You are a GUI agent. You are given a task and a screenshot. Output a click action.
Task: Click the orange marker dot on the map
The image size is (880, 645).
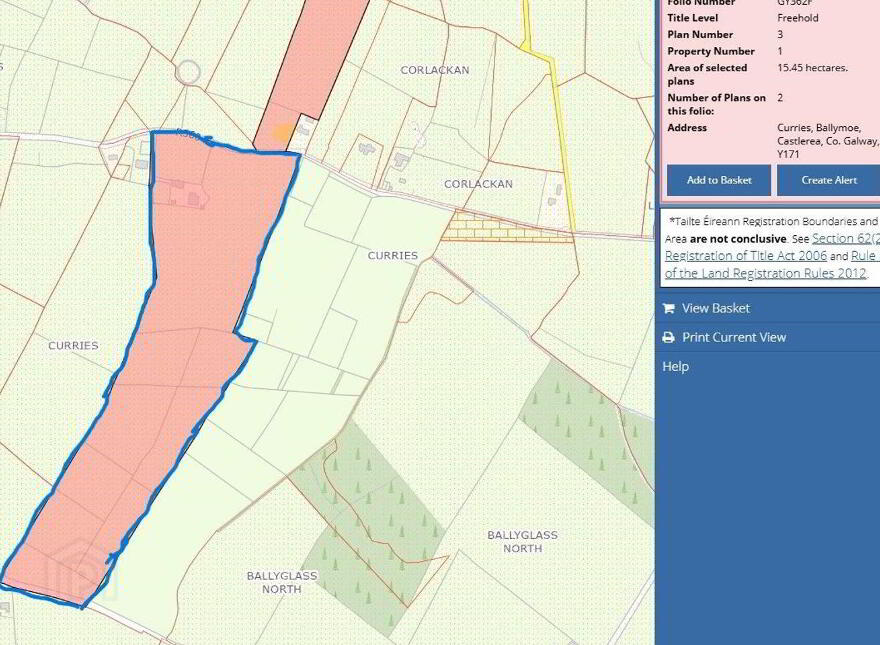[x=283, y=133]
